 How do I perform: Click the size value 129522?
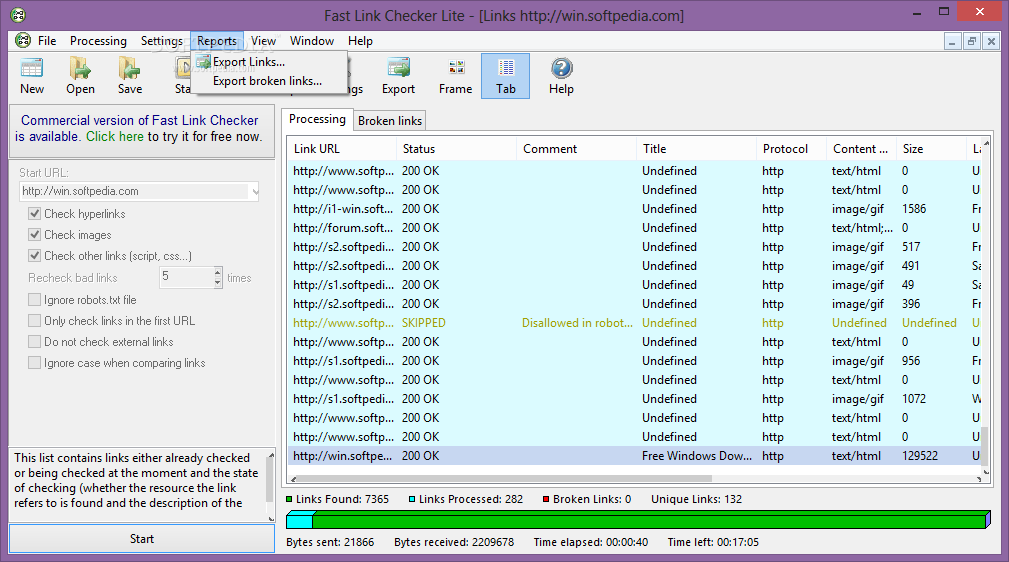[x=920, y=456]
